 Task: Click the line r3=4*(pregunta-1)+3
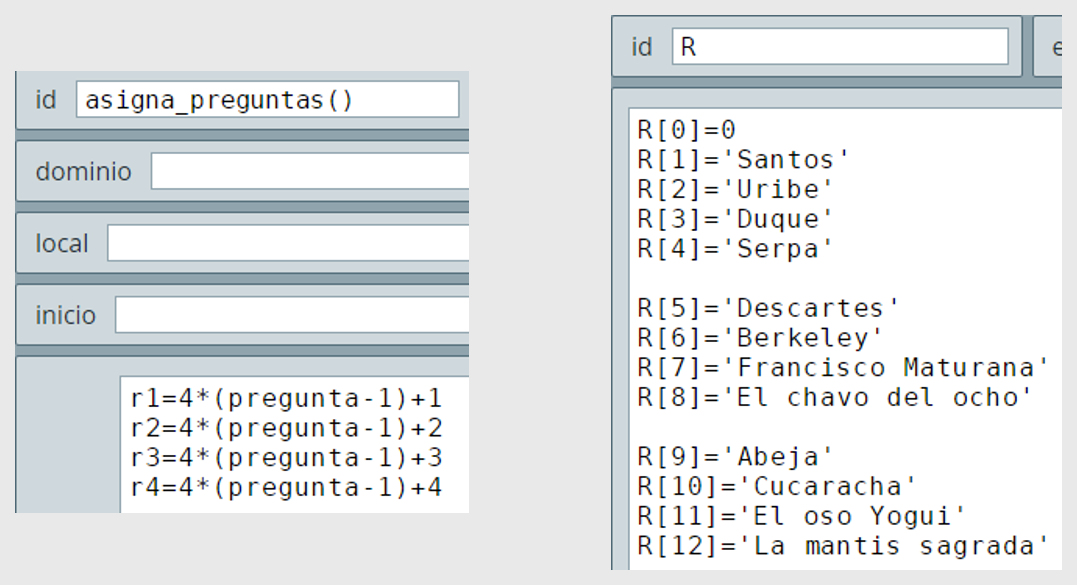click(x=286, y=458)
